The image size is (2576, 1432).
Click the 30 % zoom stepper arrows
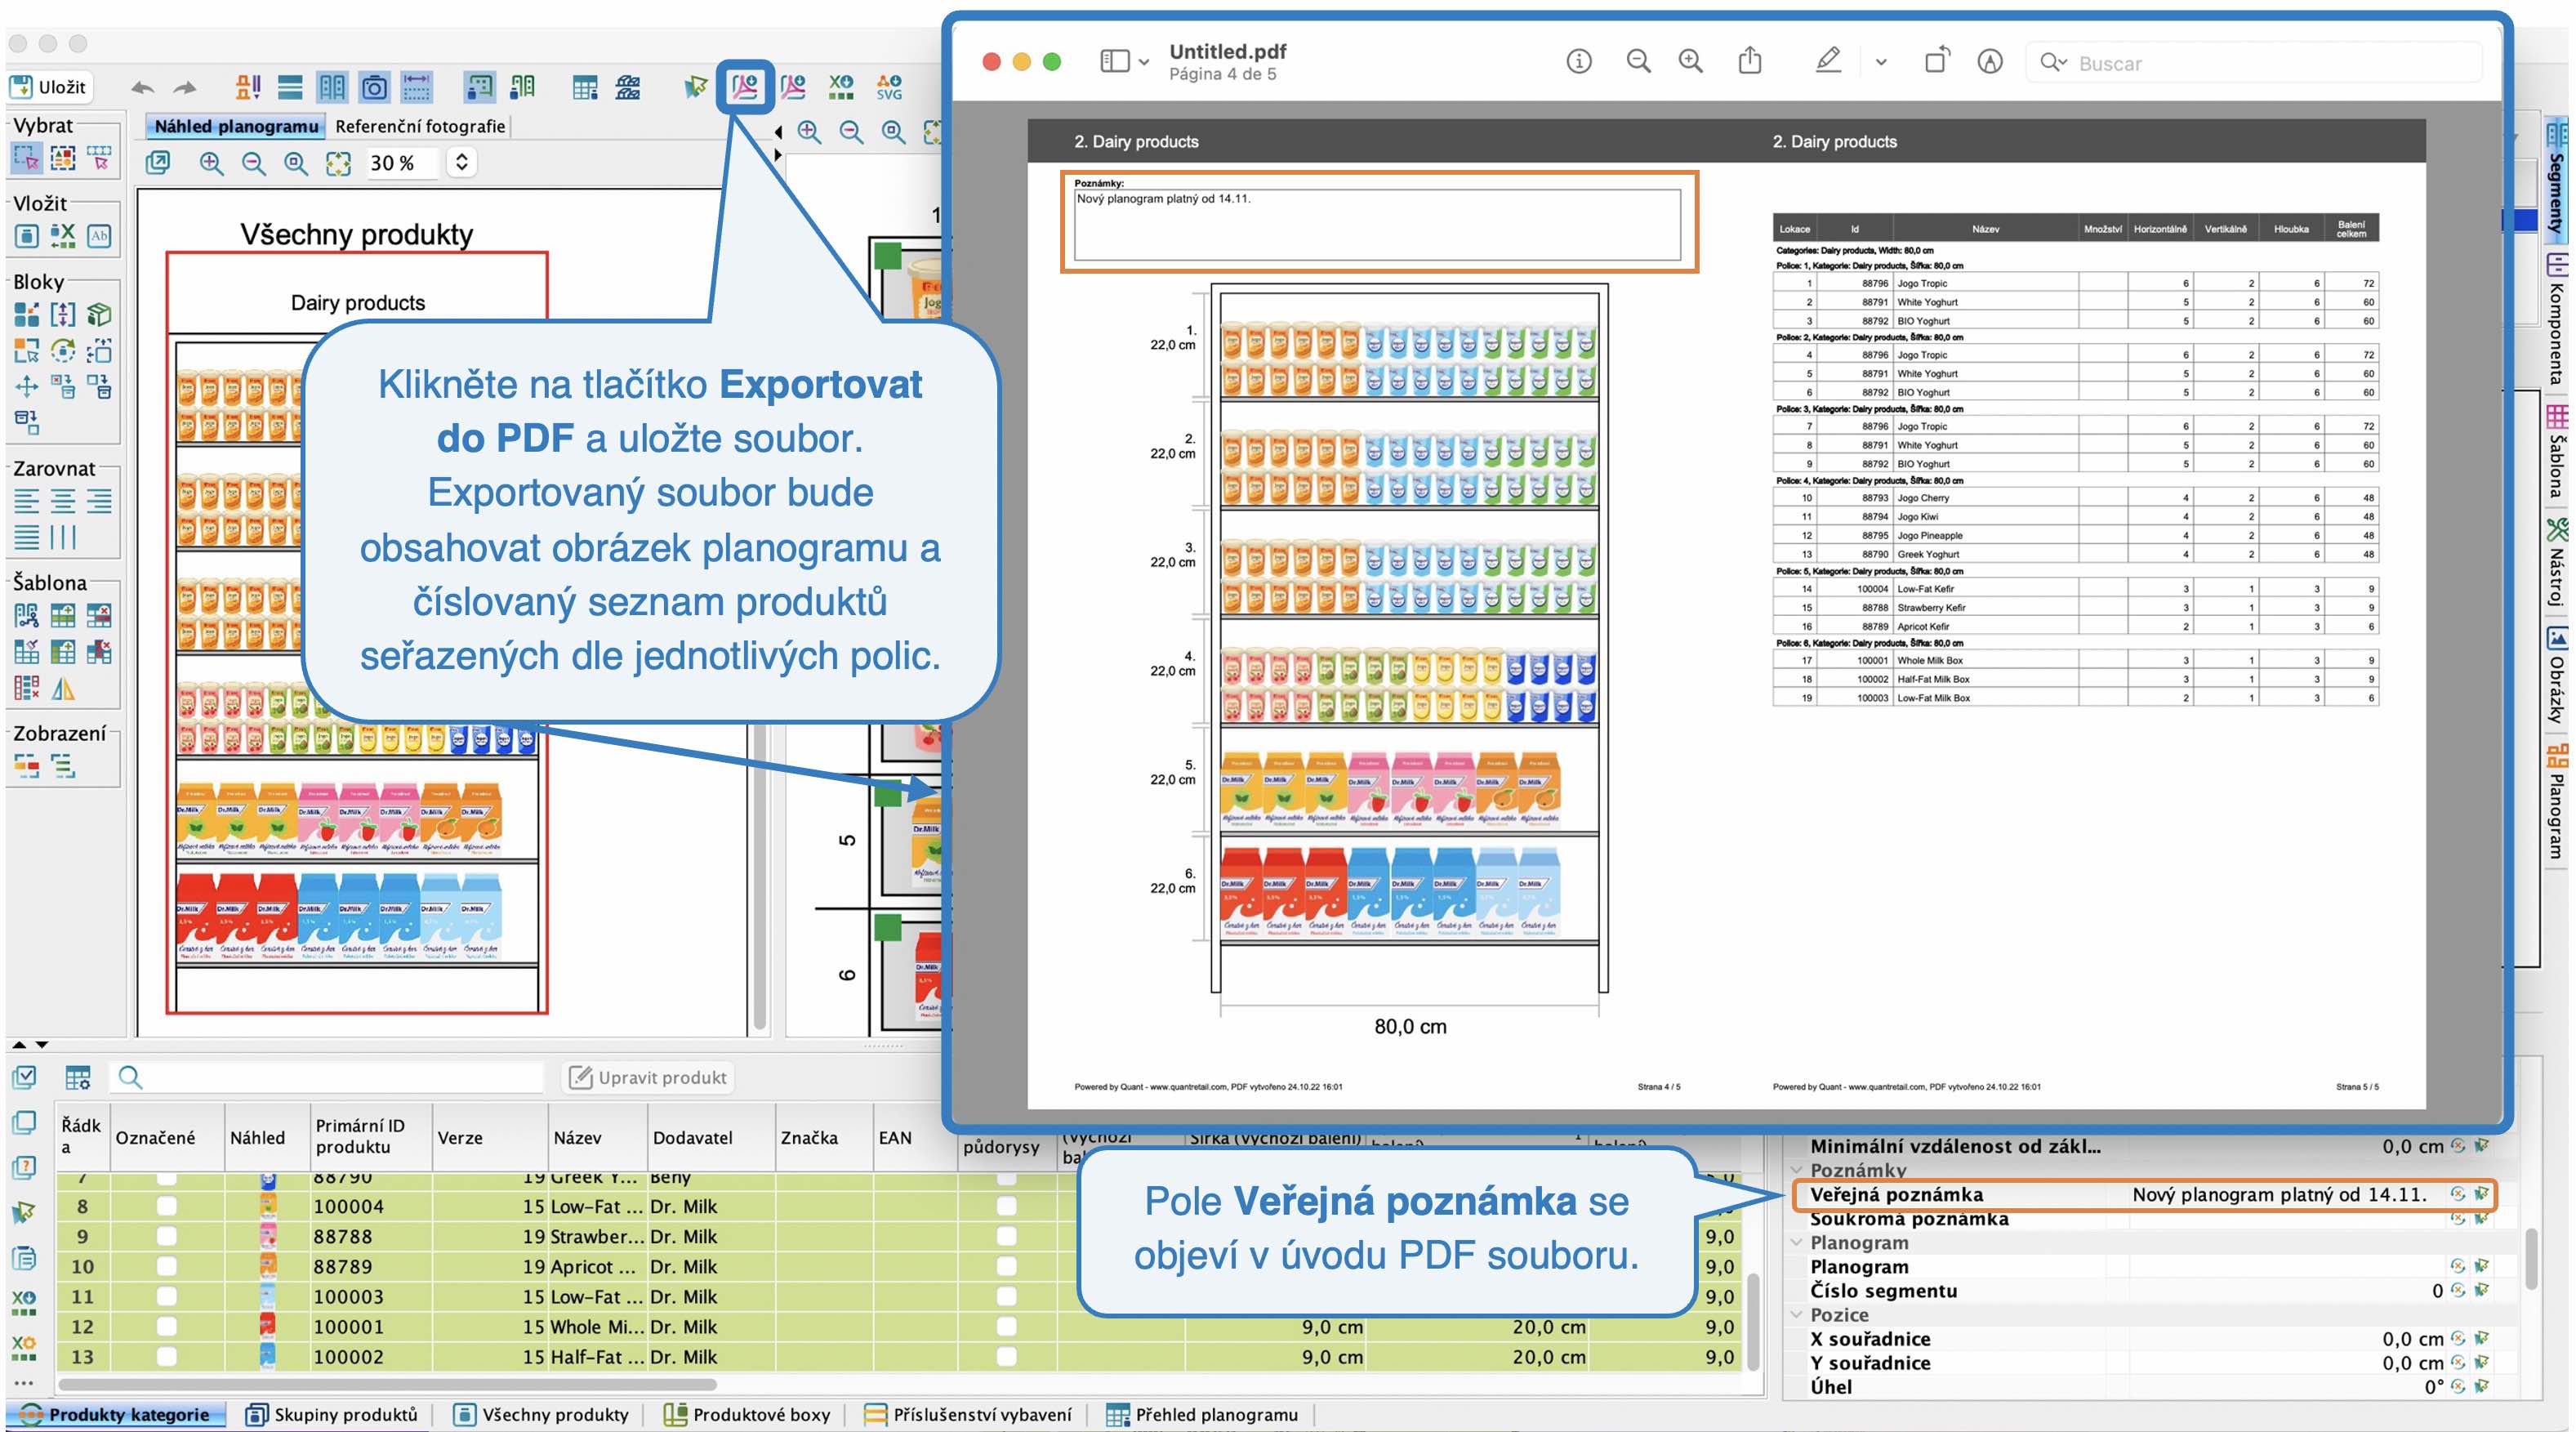461,162
